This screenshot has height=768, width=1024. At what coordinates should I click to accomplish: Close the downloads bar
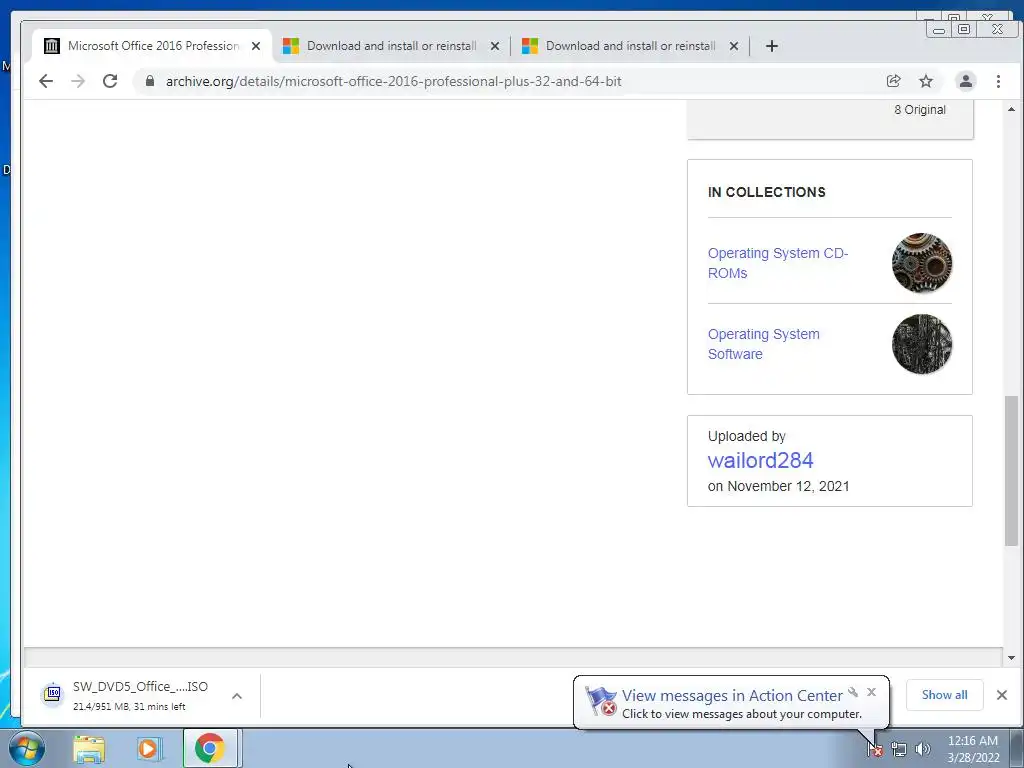[x=1002, y=695]
